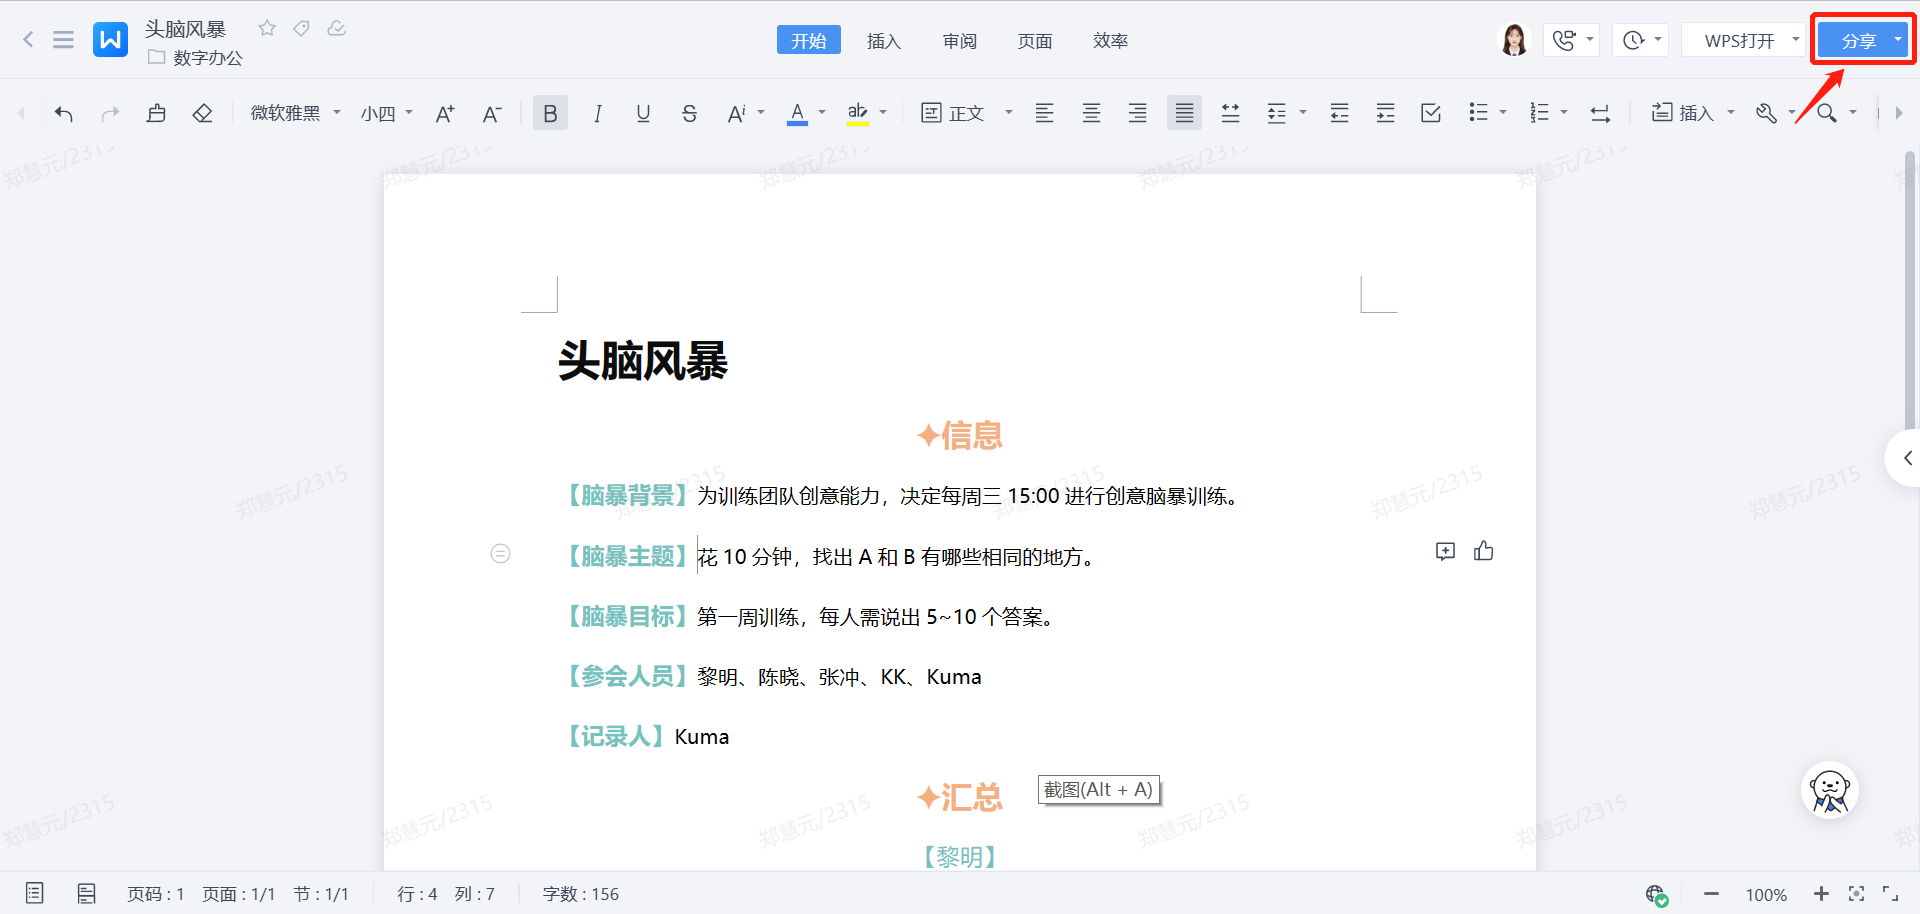Zoom out with the minus button
This screenshot has height=914, width=1920.
click(1711, 894)
